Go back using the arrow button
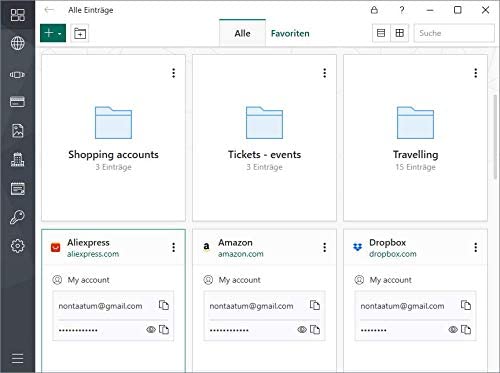Screen dimensions: 500x373 [49, 10]
